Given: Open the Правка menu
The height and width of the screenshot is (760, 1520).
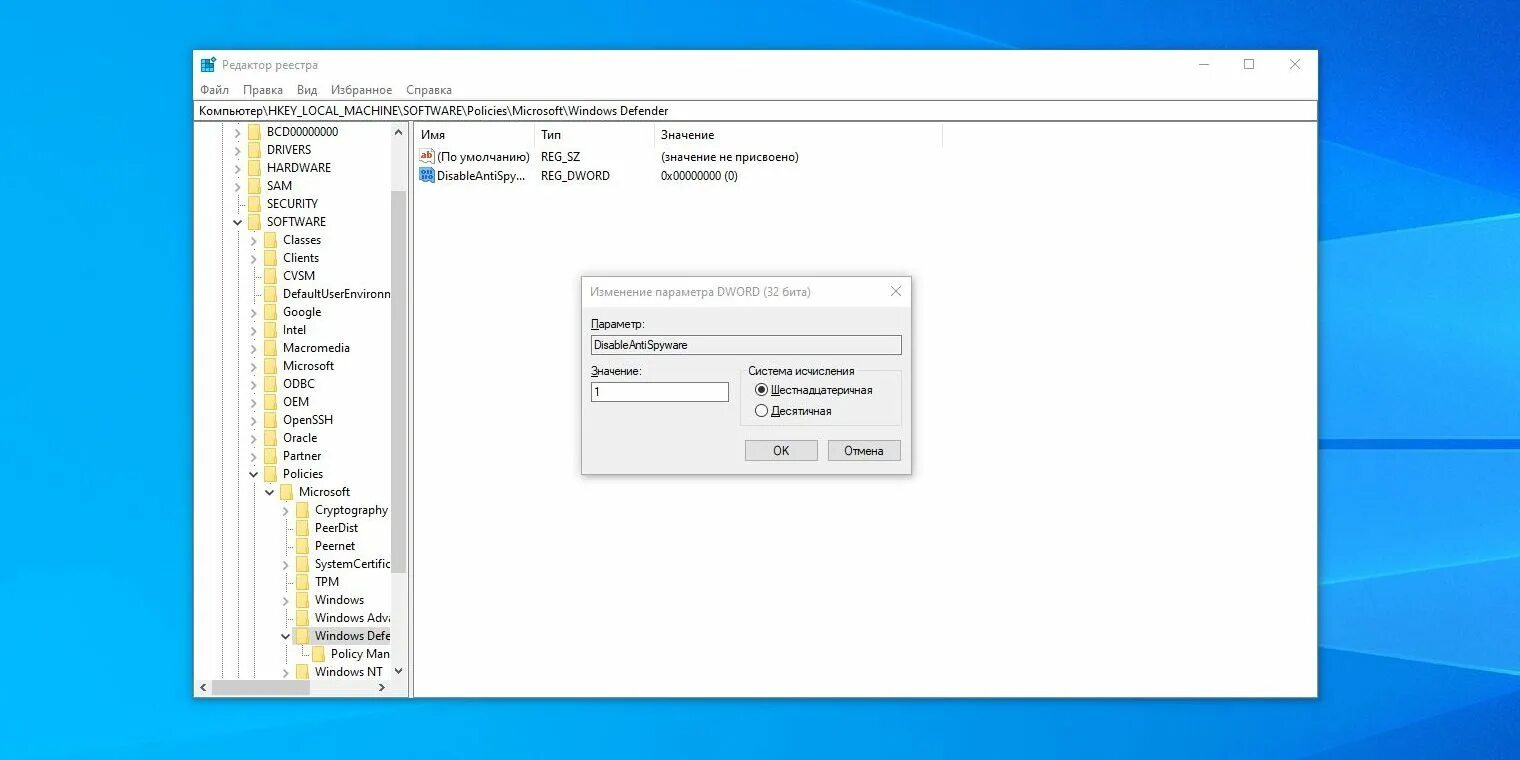Looking at the screenshot, I should [263, 90].
